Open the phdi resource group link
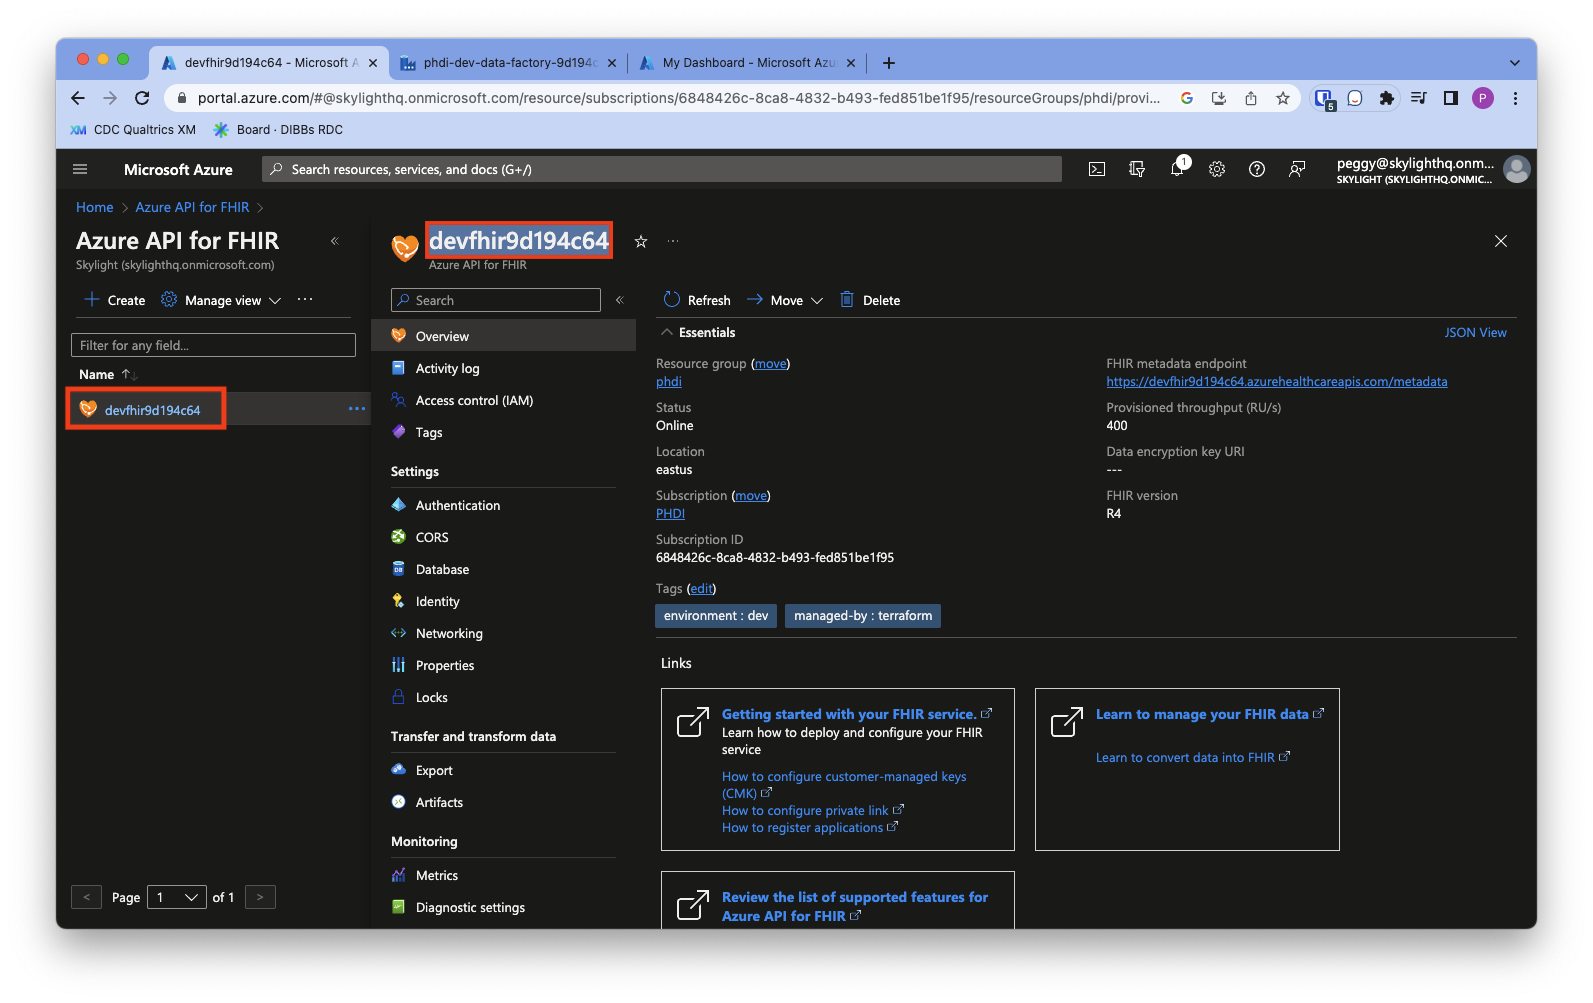Screen dimensions: 1593x1003 click(669, 382)
